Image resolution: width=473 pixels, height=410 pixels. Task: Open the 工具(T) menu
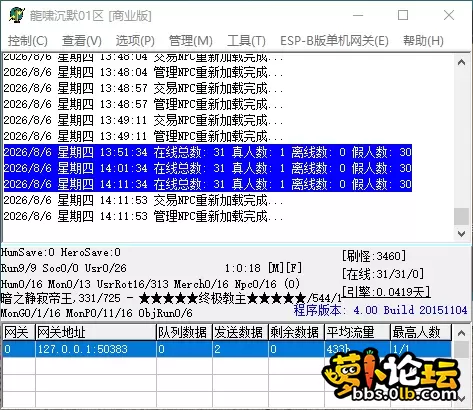click(246, 41)
